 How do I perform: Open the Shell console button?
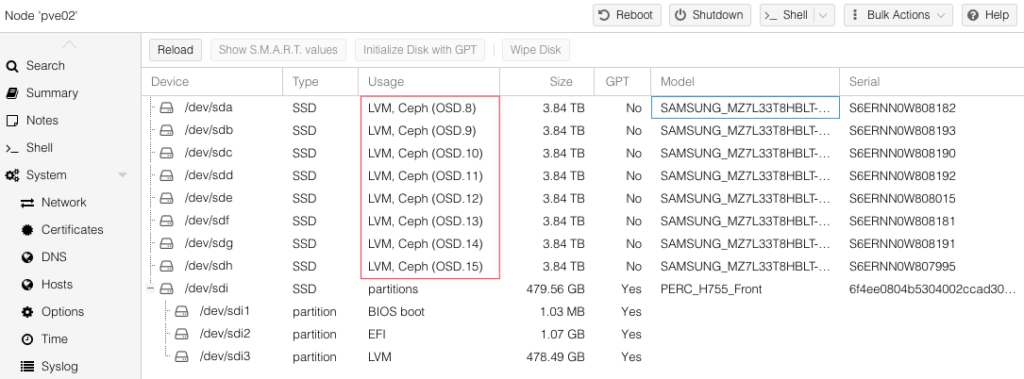pos(787,15)
